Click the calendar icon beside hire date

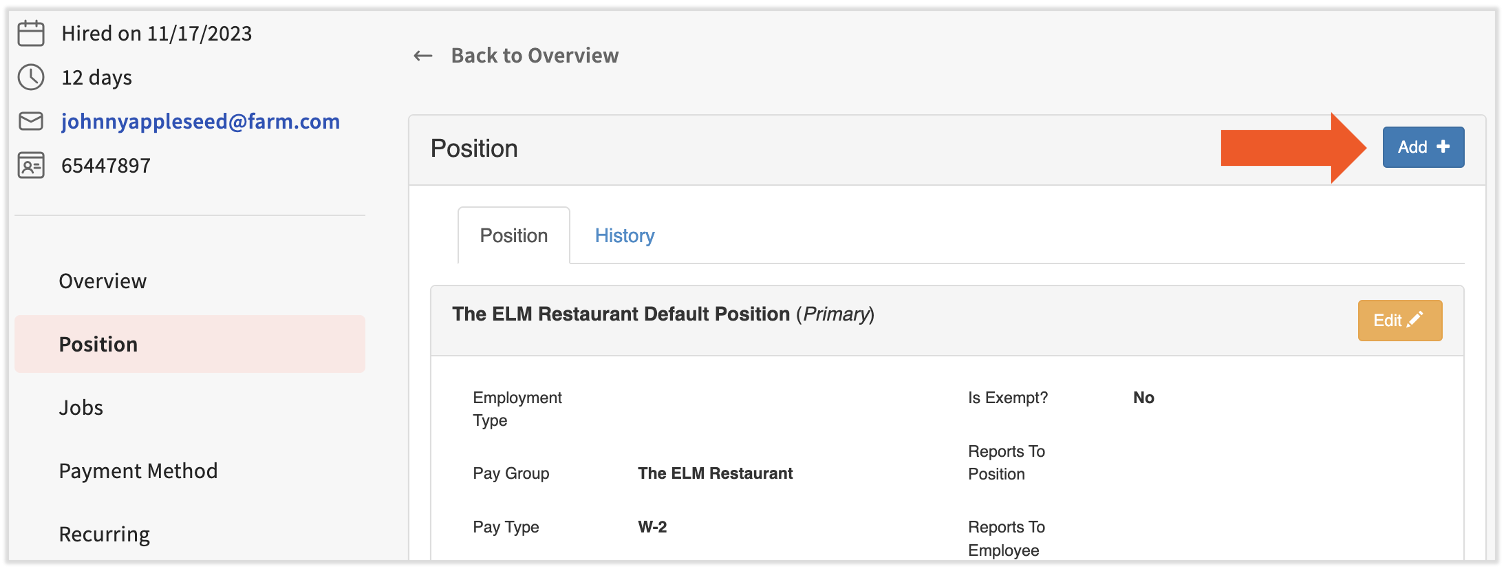32,33
